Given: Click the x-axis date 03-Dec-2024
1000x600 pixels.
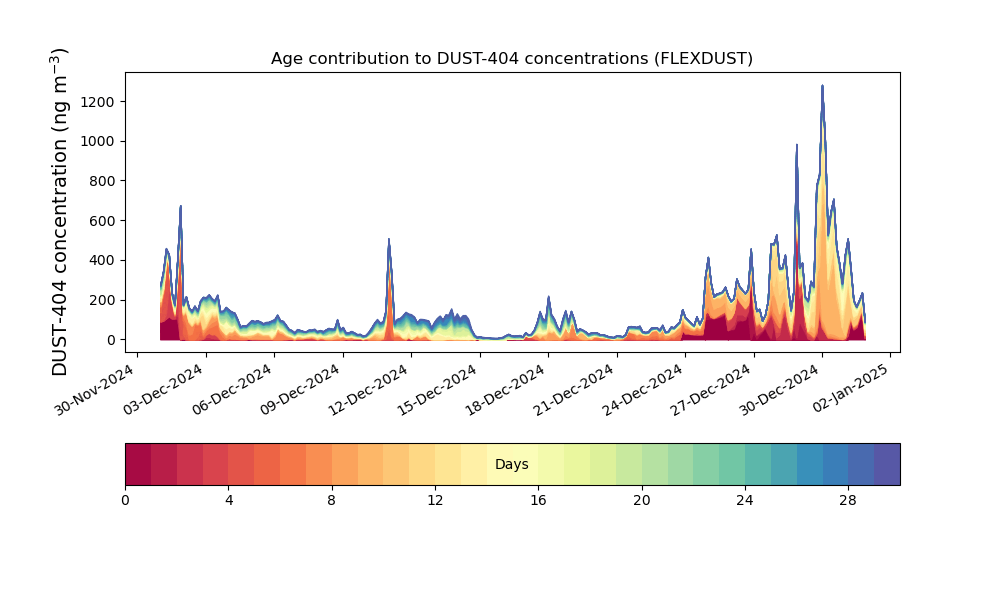Looking at the screenshot, I should [x=163, y=390].
